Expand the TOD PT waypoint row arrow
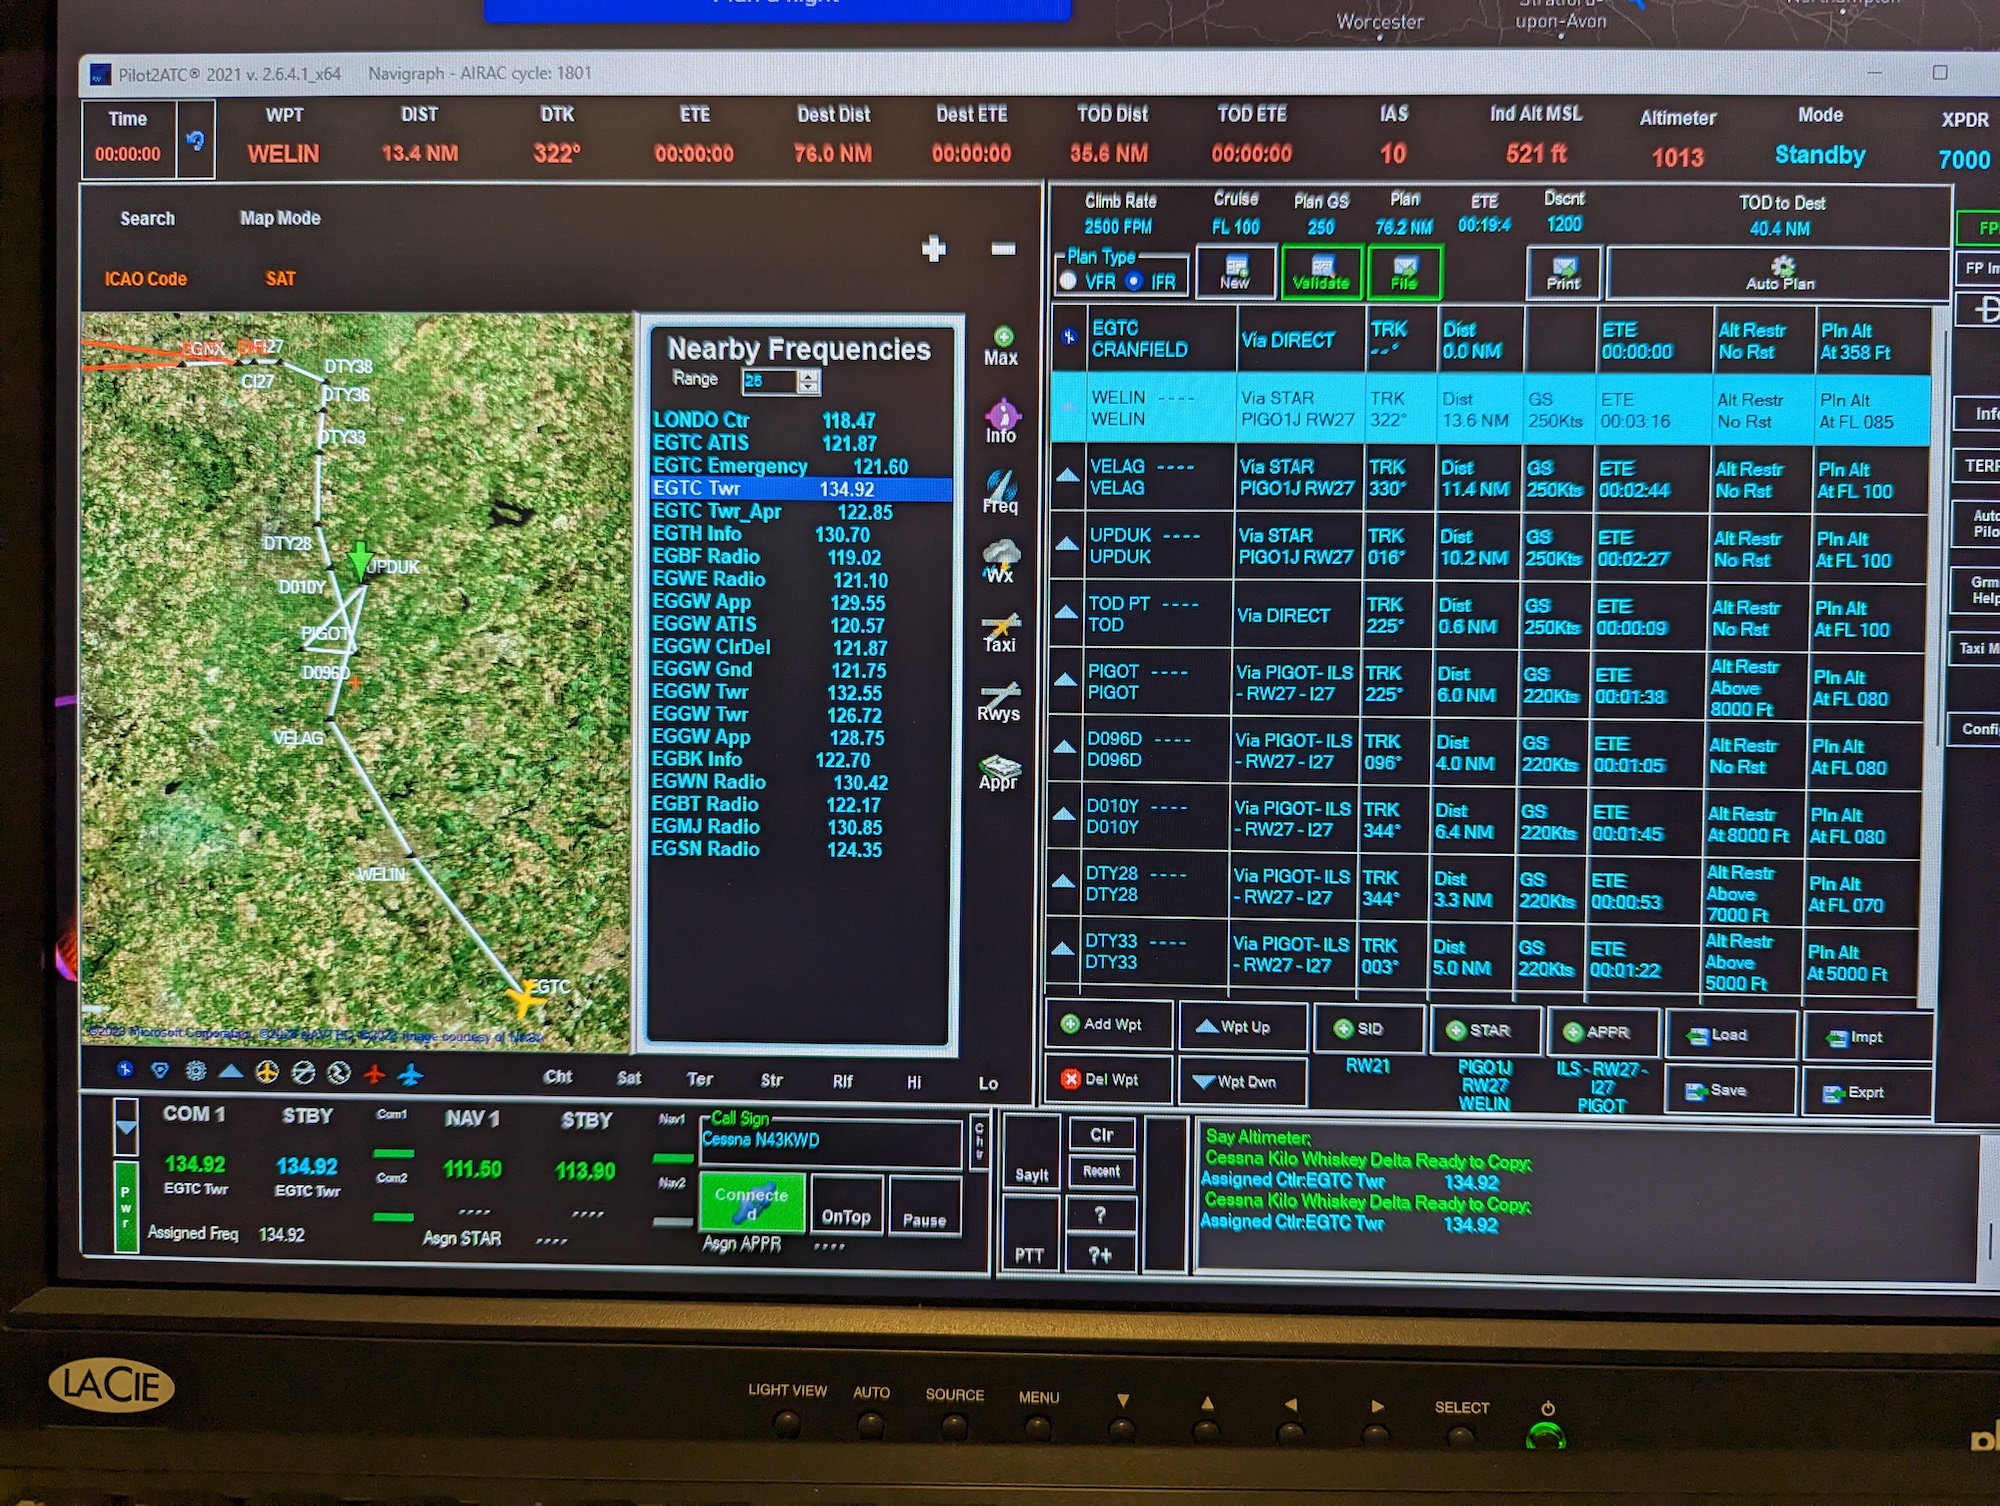The height and width of the screenshot is (1506, 2000). [x=1066, y=612]
